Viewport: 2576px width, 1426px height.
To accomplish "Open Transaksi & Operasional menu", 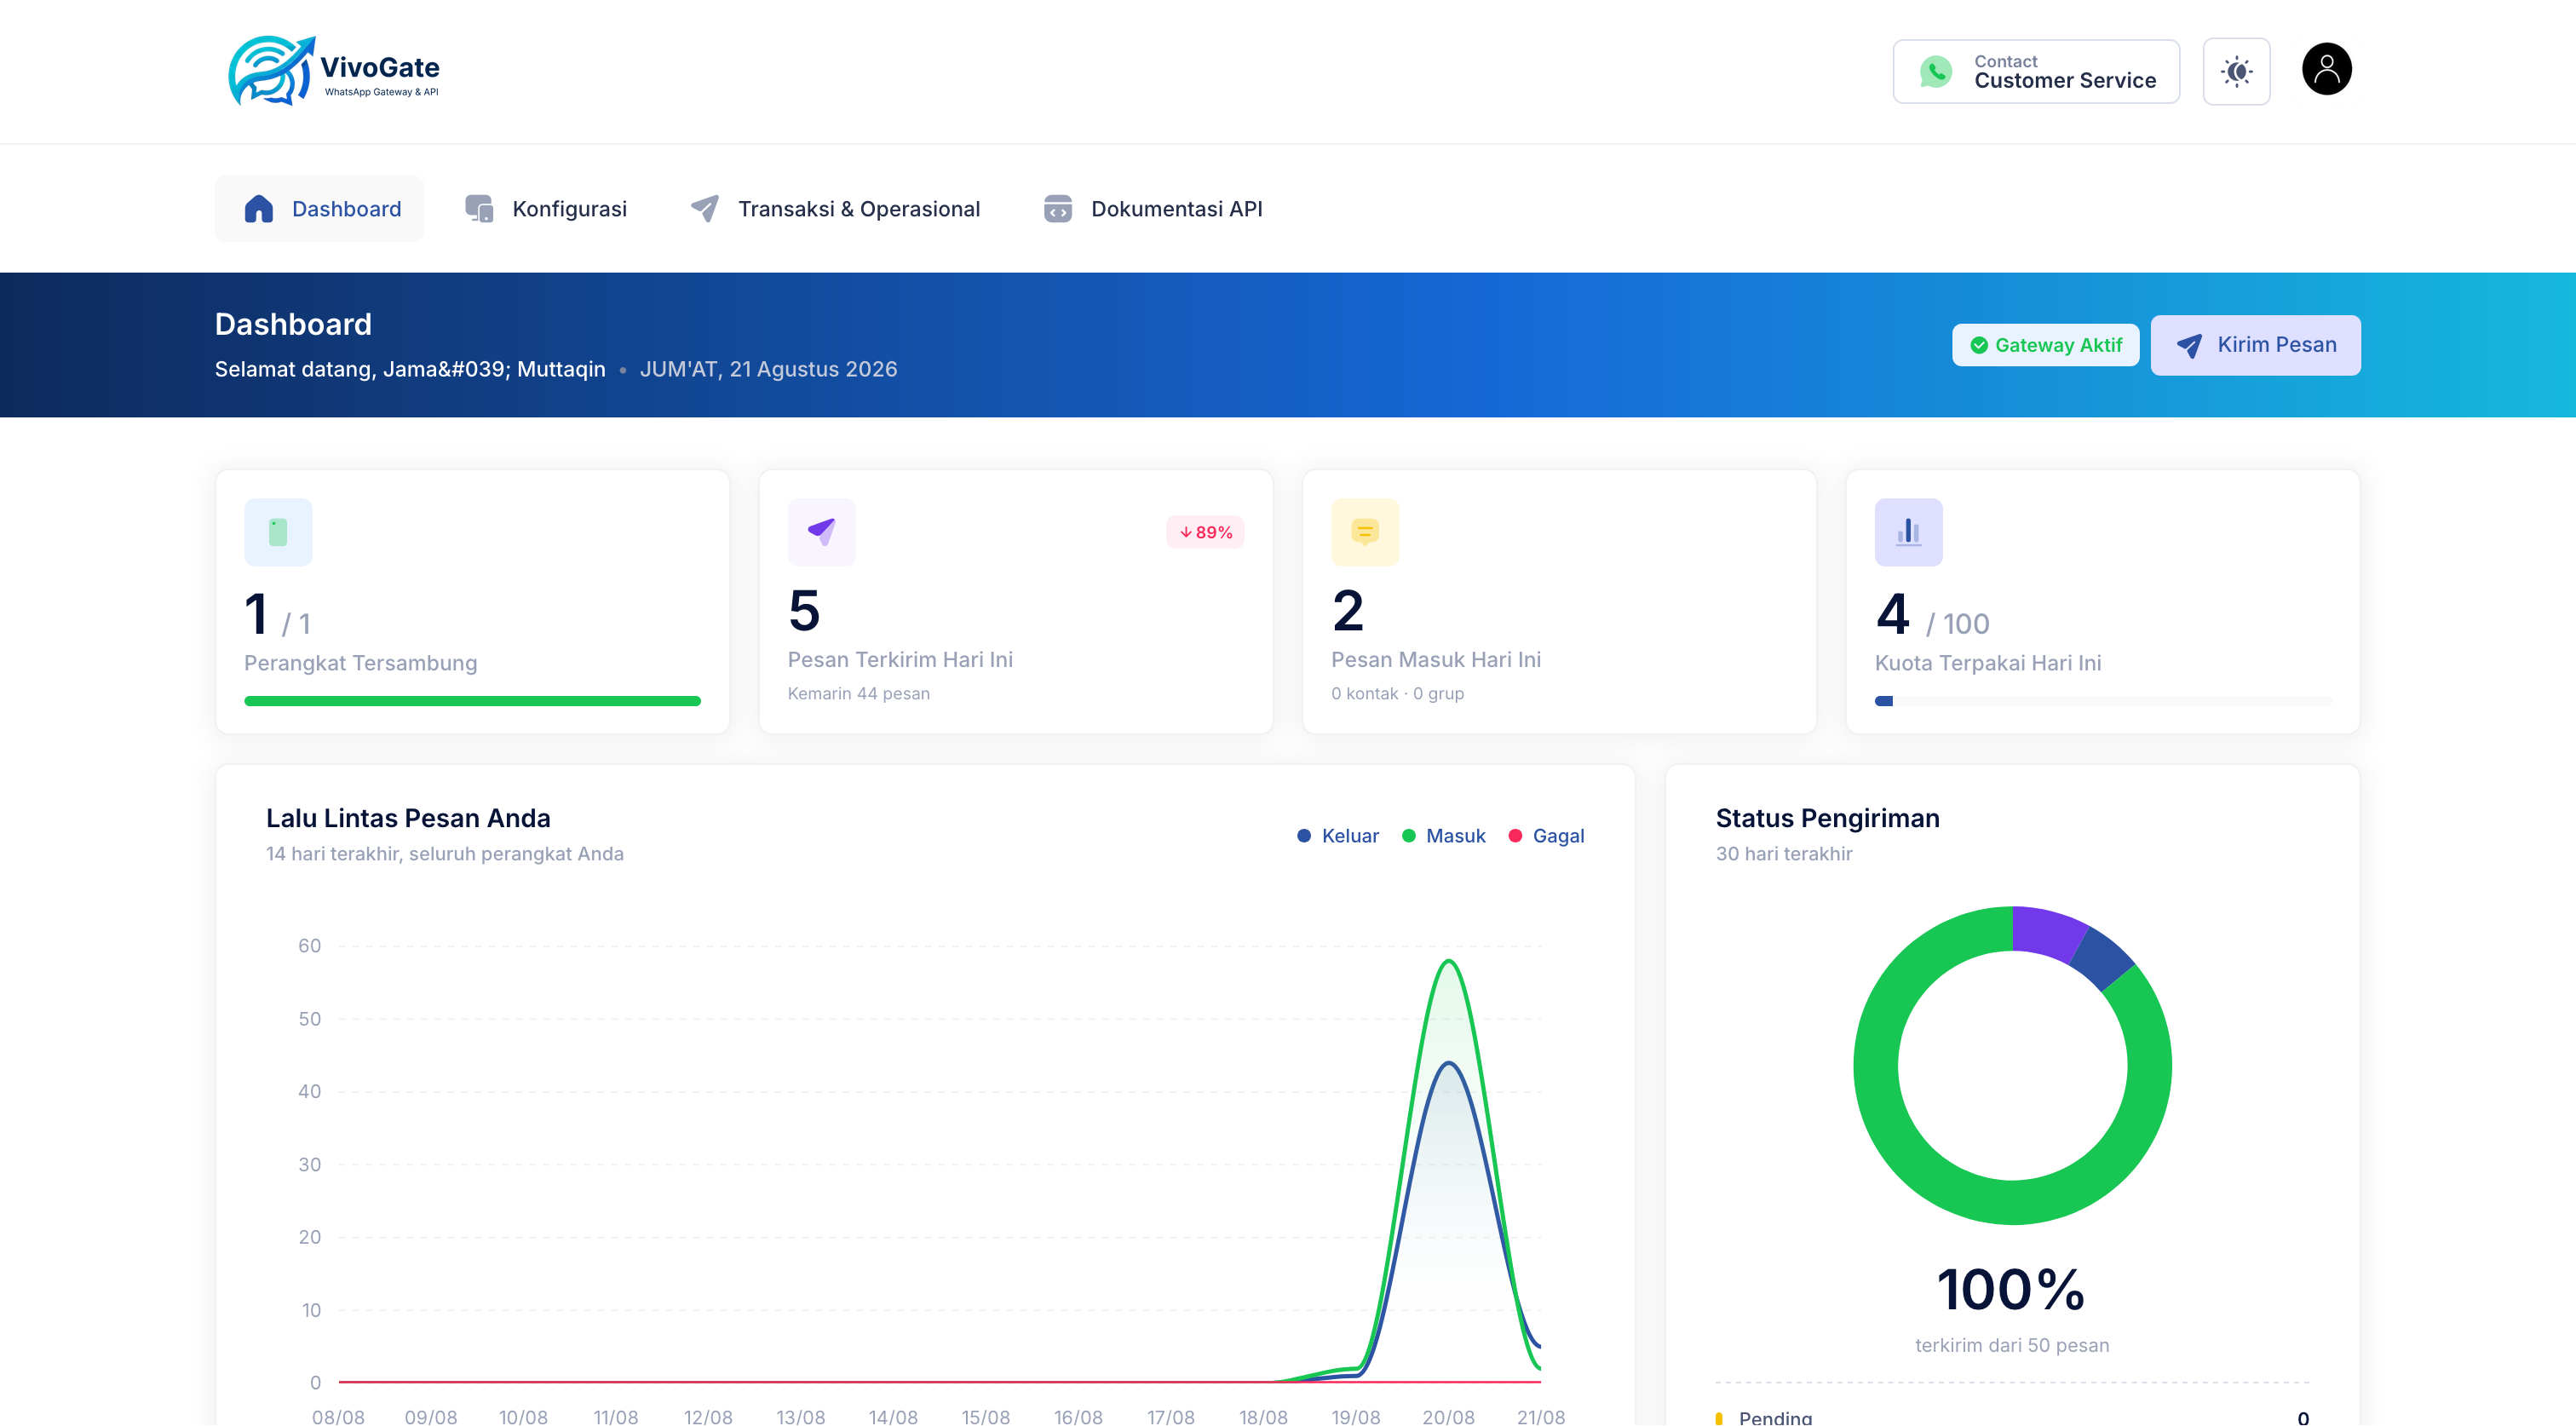I will [x=834, y=208].
